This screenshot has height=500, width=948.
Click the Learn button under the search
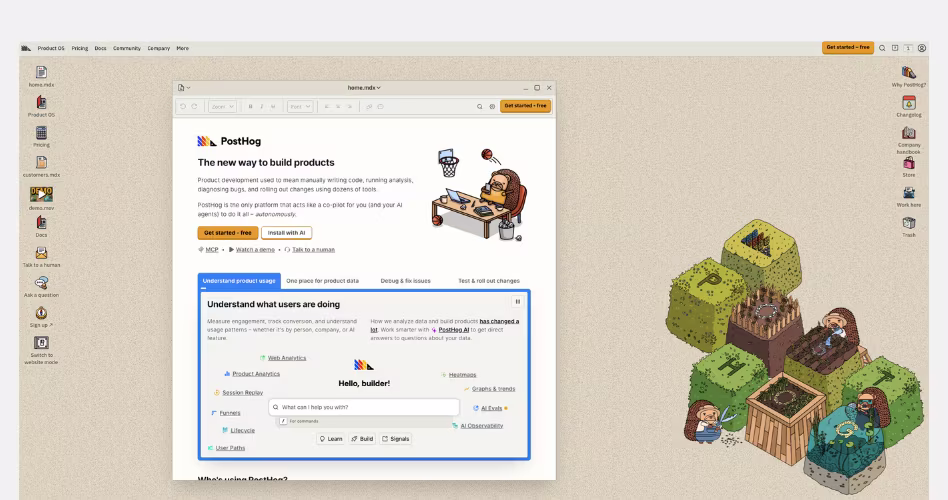coord(331,439)
